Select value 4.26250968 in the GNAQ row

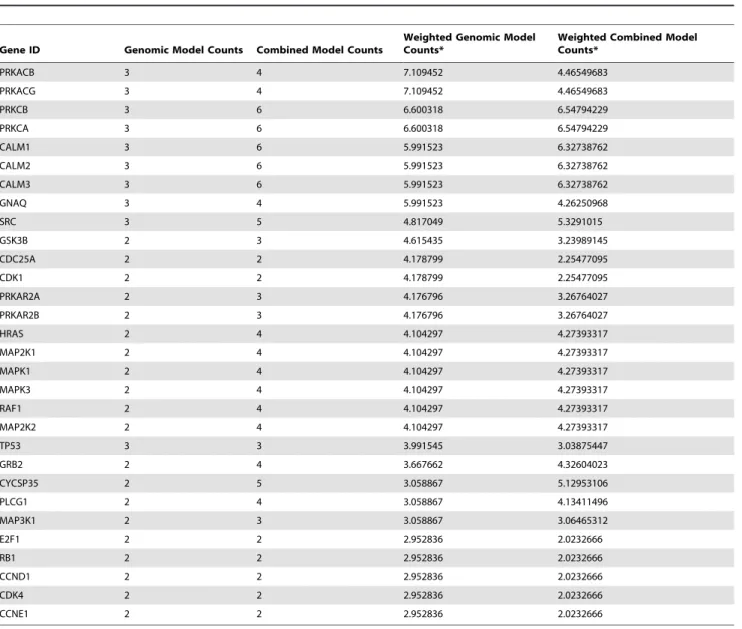point(583,203)
